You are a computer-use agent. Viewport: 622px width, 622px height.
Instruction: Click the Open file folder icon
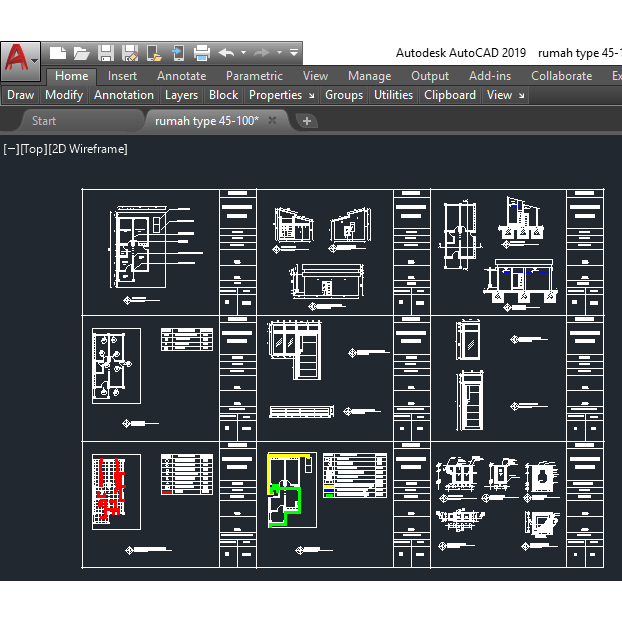[x=81, y=53]
